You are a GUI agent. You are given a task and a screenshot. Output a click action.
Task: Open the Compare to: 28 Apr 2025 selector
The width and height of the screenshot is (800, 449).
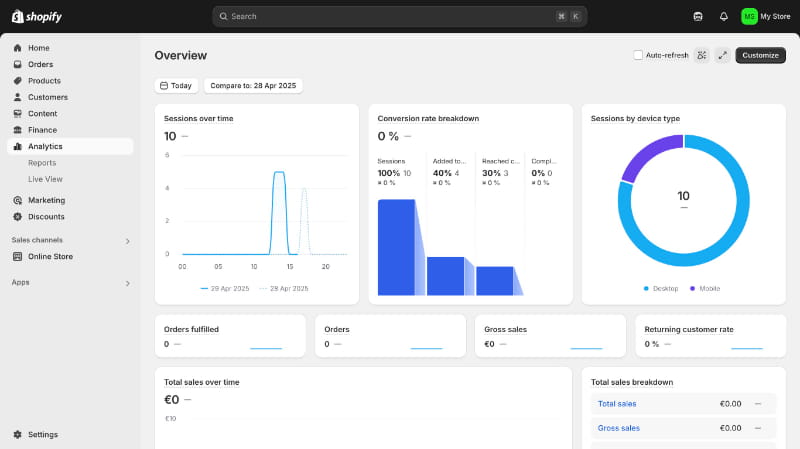click(x=253, y=86)
